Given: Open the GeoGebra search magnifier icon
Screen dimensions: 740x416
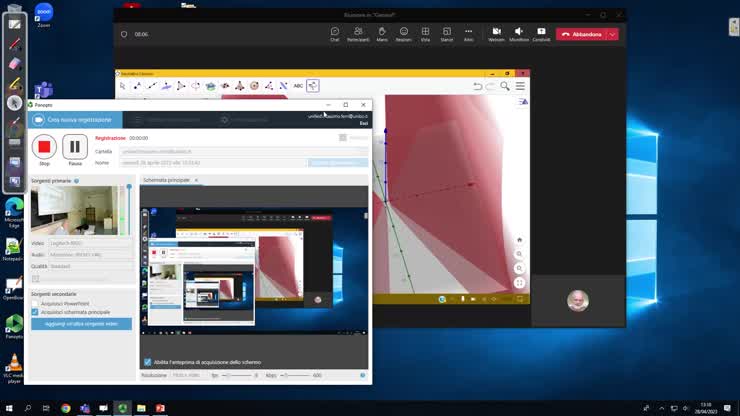Looking at the screenshot, I should click(x=505, y=87).
